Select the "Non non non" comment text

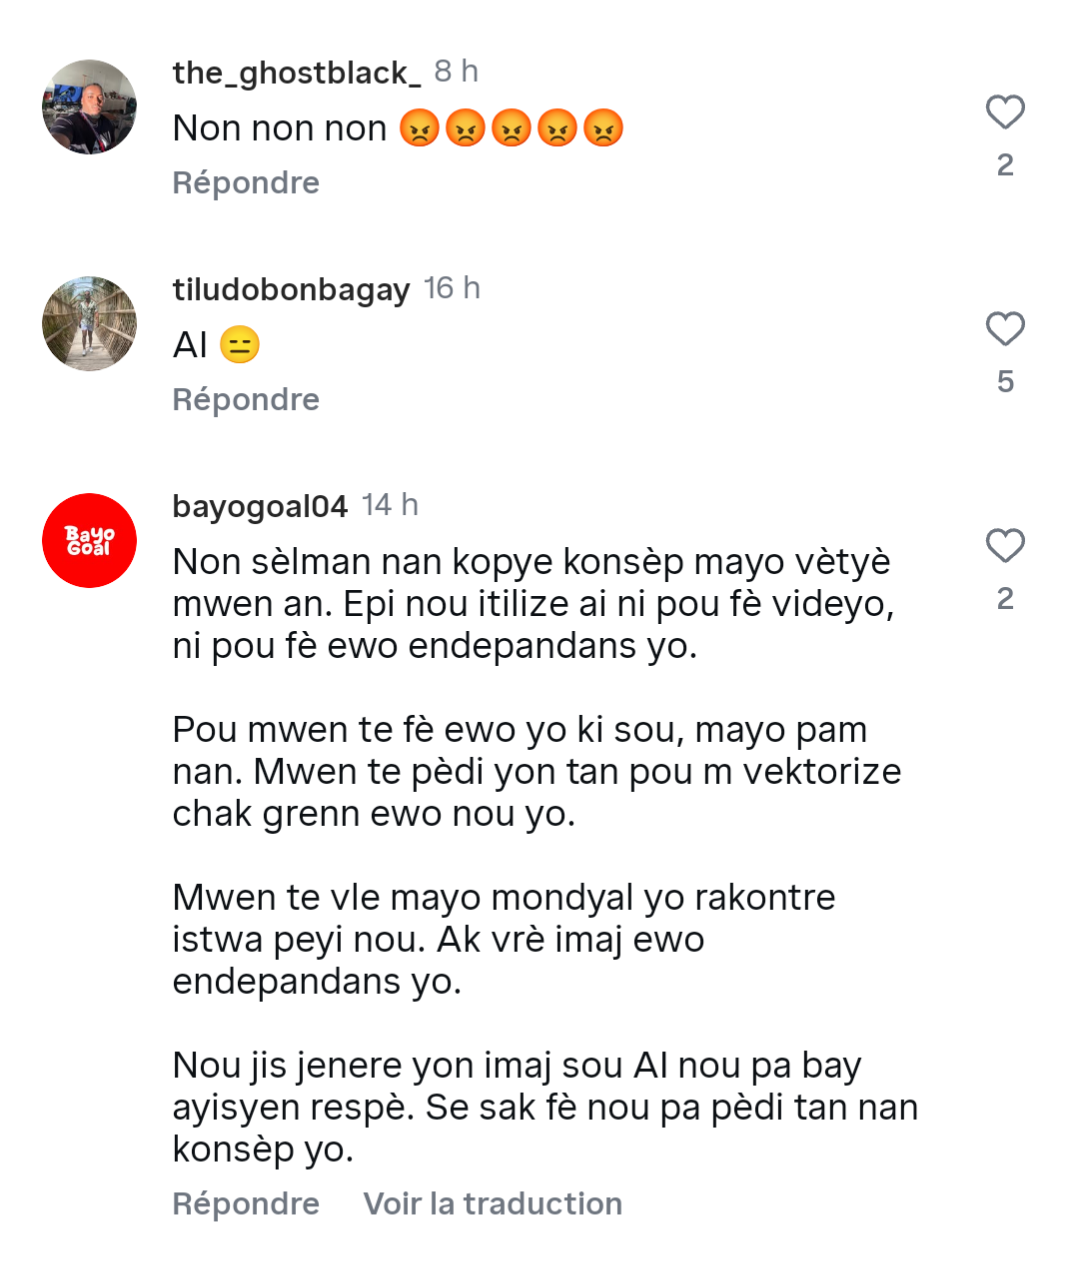[280, 129]
